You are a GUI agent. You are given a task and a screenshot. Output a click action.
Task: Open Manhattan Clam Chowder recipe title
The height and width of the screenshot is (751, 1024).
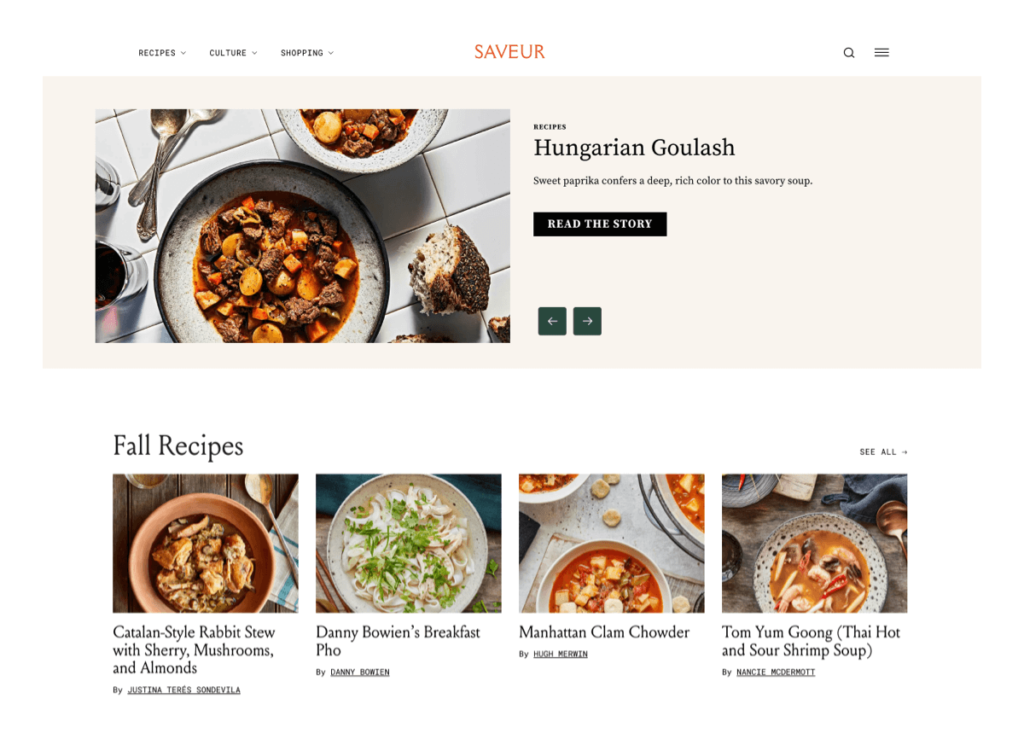point(604,632)
